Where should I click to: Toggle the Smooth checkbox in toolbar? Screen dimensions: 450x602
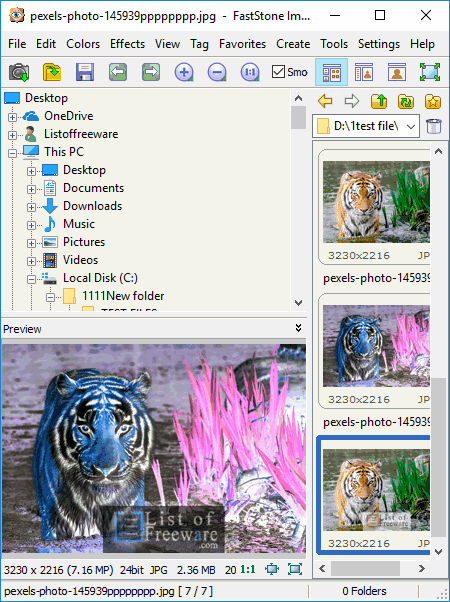278,71
